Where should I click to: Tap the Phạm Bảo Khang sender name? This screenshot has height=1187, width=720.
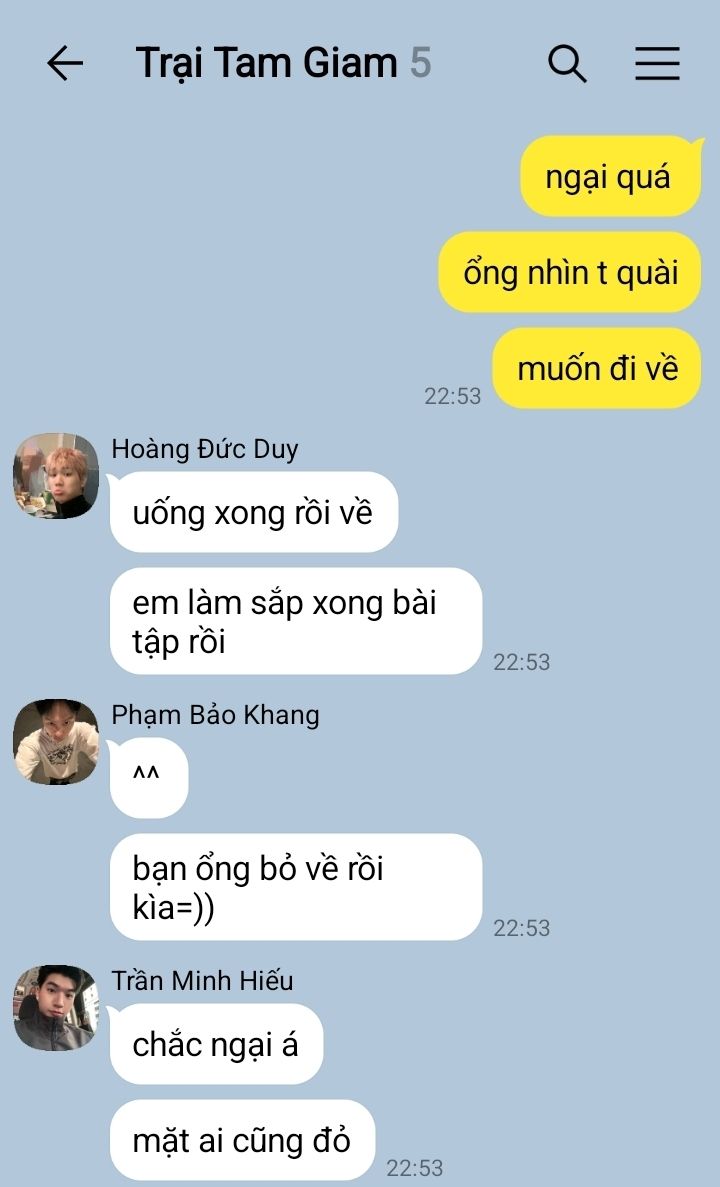[x=215, y=715]
